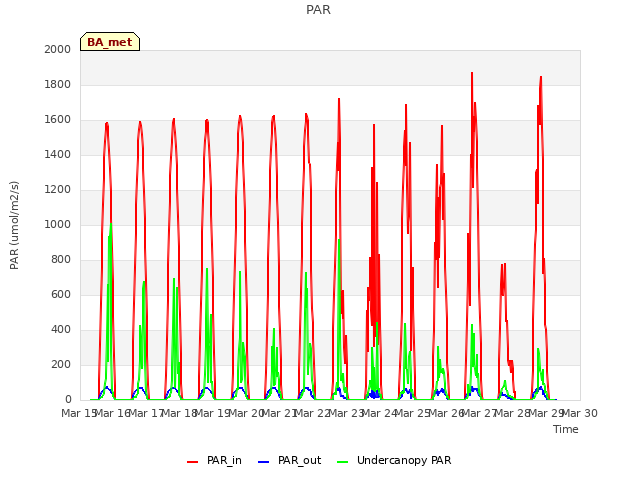
Task: Click the 1200 y-axis tick label
Action: click(x=58, y=189)
